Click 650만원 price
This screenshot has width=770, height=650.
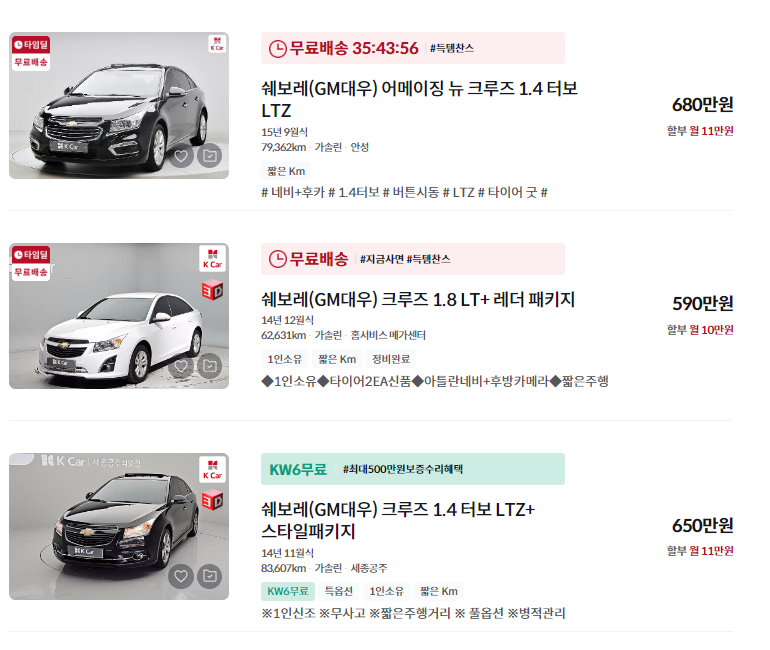pyautogui.click(x=702, y=525)
